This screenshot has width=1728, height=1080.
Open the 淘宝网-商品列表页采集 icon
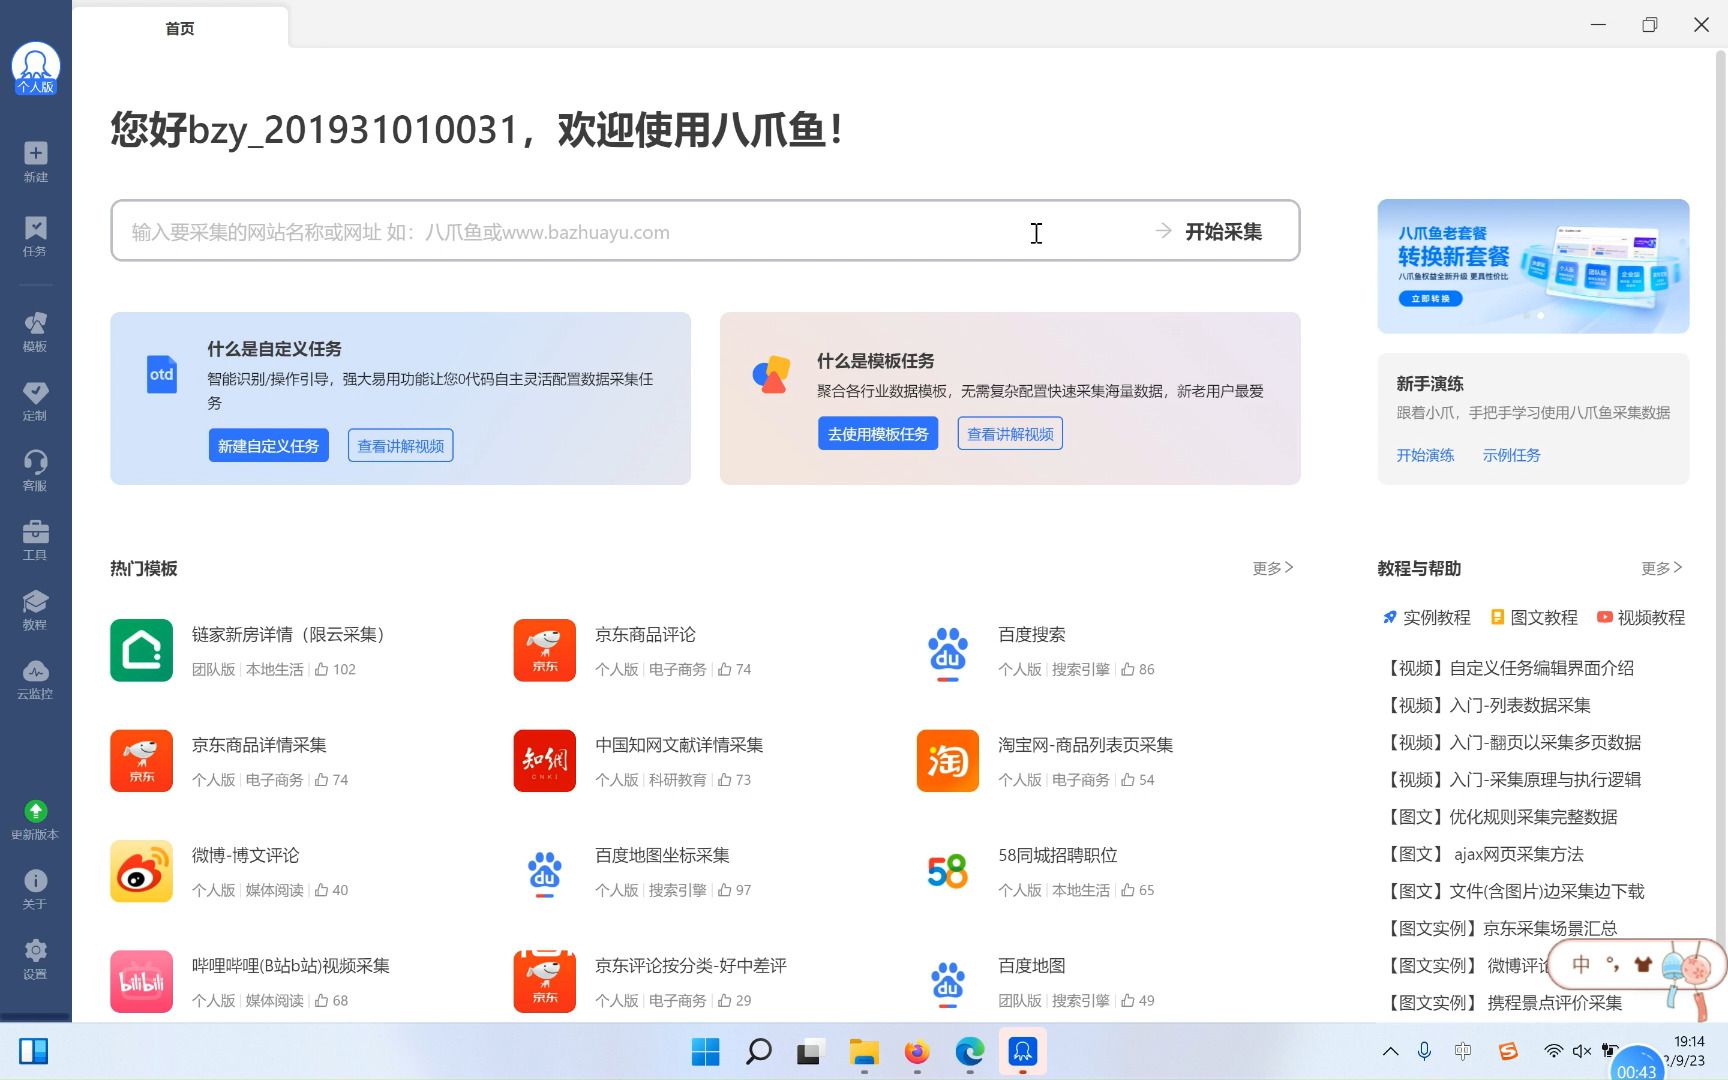(947, 761)
